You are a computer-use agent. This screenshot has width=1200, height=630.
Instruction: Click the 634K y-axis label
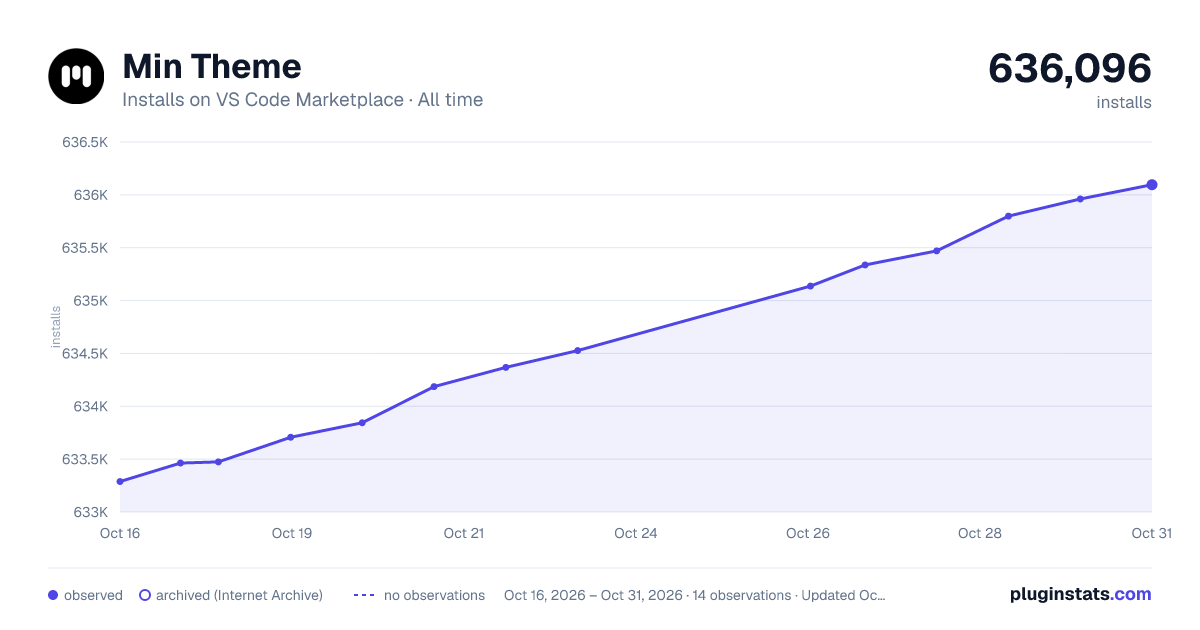[90, 407]
